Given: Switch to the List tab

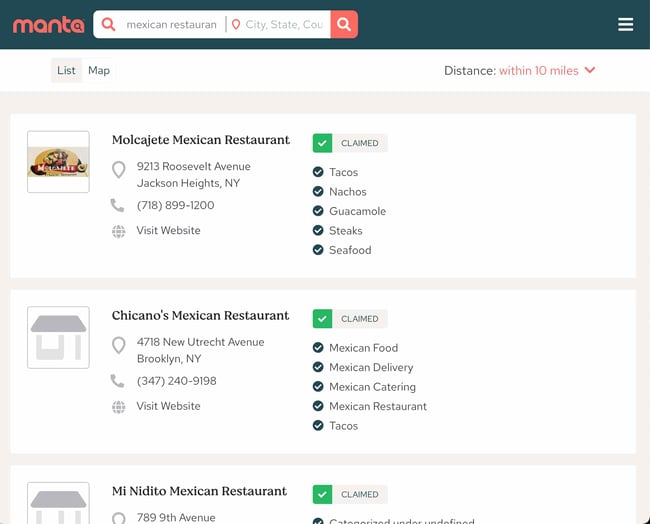Looking at the screenshot, I should [66, 70].
